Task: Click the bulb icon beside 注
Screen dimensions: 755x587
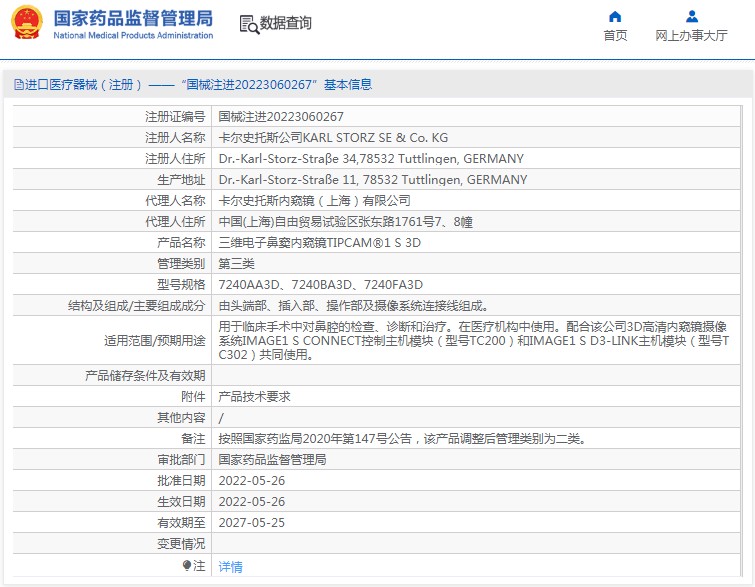Action: [187, 565]
